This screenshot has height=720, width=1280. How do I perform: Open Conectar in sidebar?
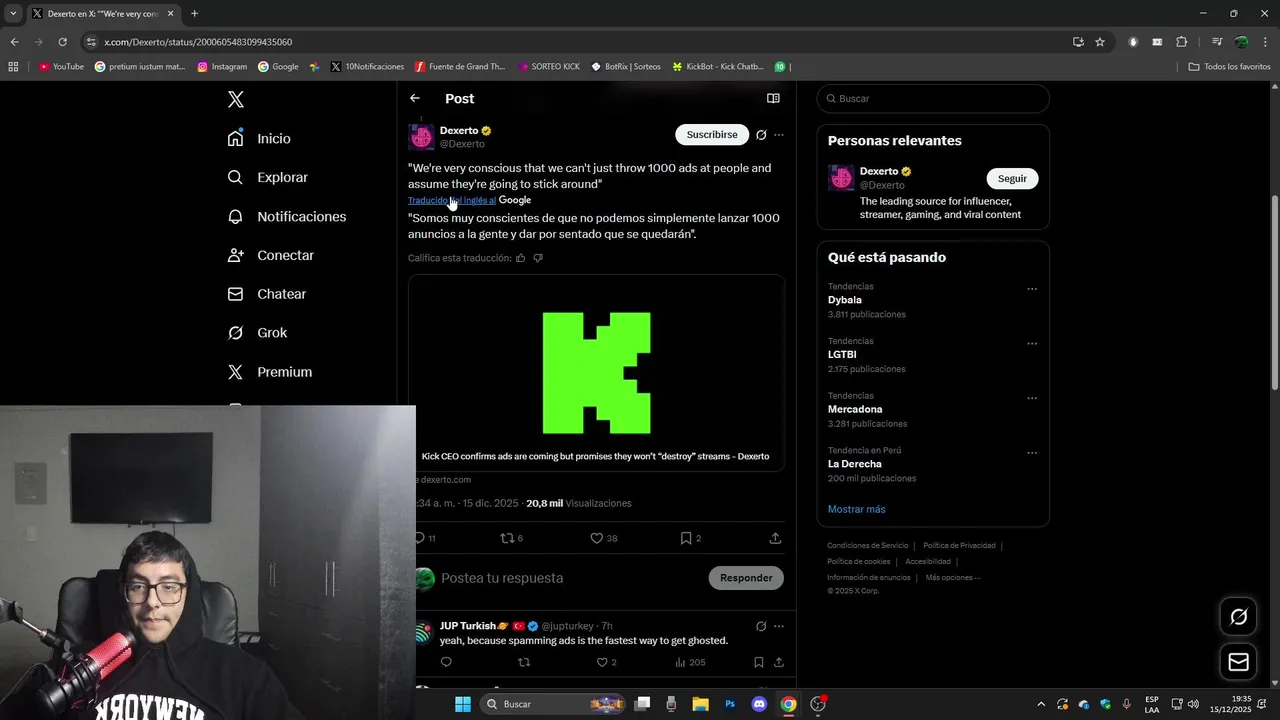[x=270, y=255]
